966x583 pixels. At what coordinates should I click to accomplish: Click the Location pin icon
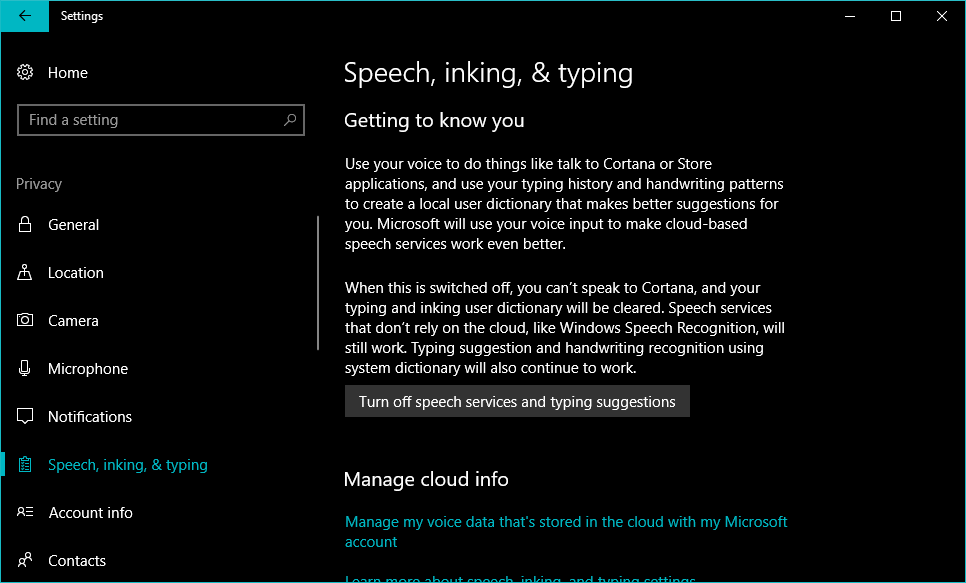click(26, 273)
